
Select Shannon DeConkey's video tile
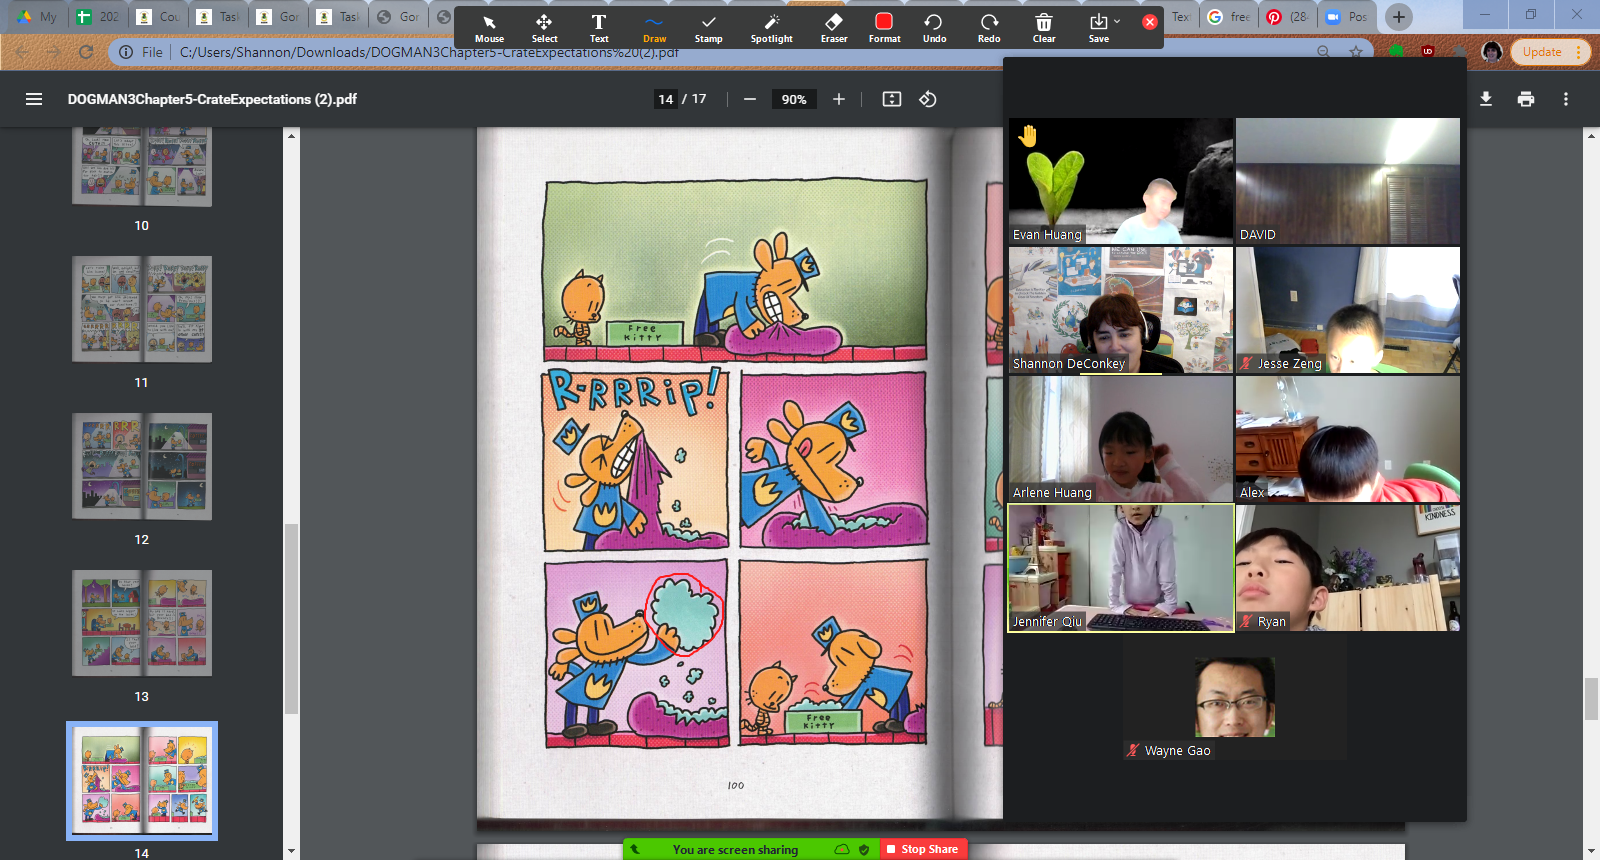1121,310
